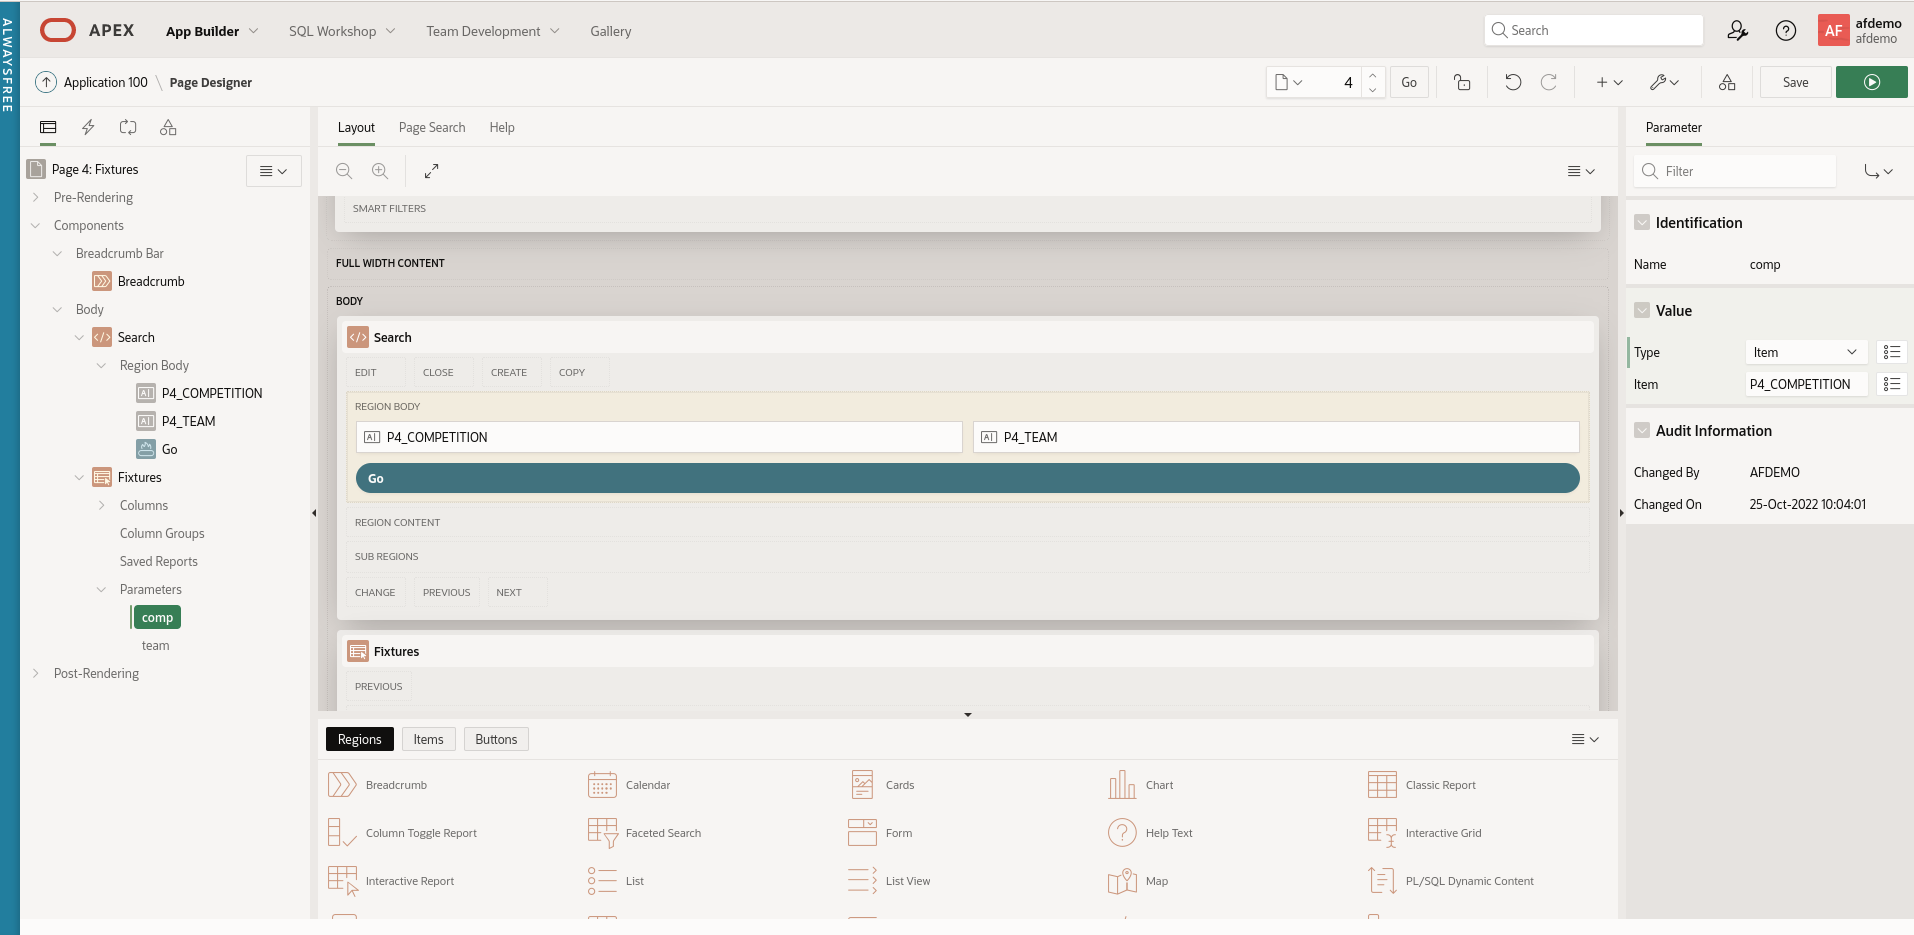1914x935 pixels.
Task: Run the page with the green play icon
Action: pyautogui.click(x=1871, y=82)
